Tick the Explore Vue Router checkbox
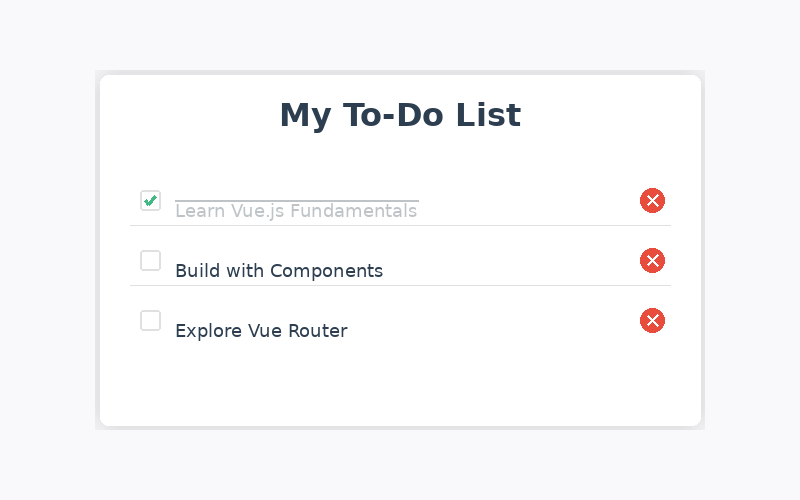 [x=151, y=320]
